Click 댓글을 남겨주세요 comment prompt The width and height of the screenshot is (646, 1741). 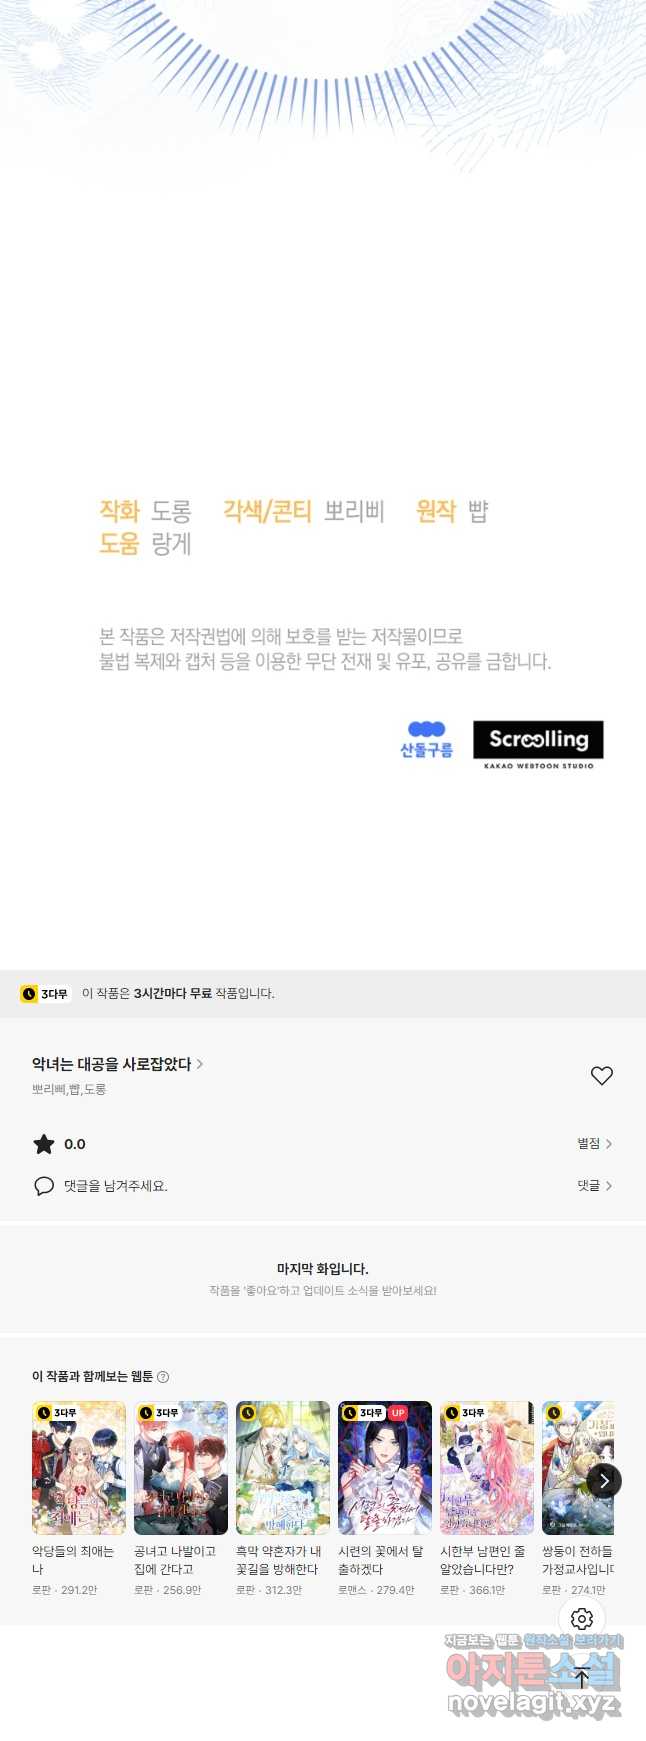(x=116, y=1186)
